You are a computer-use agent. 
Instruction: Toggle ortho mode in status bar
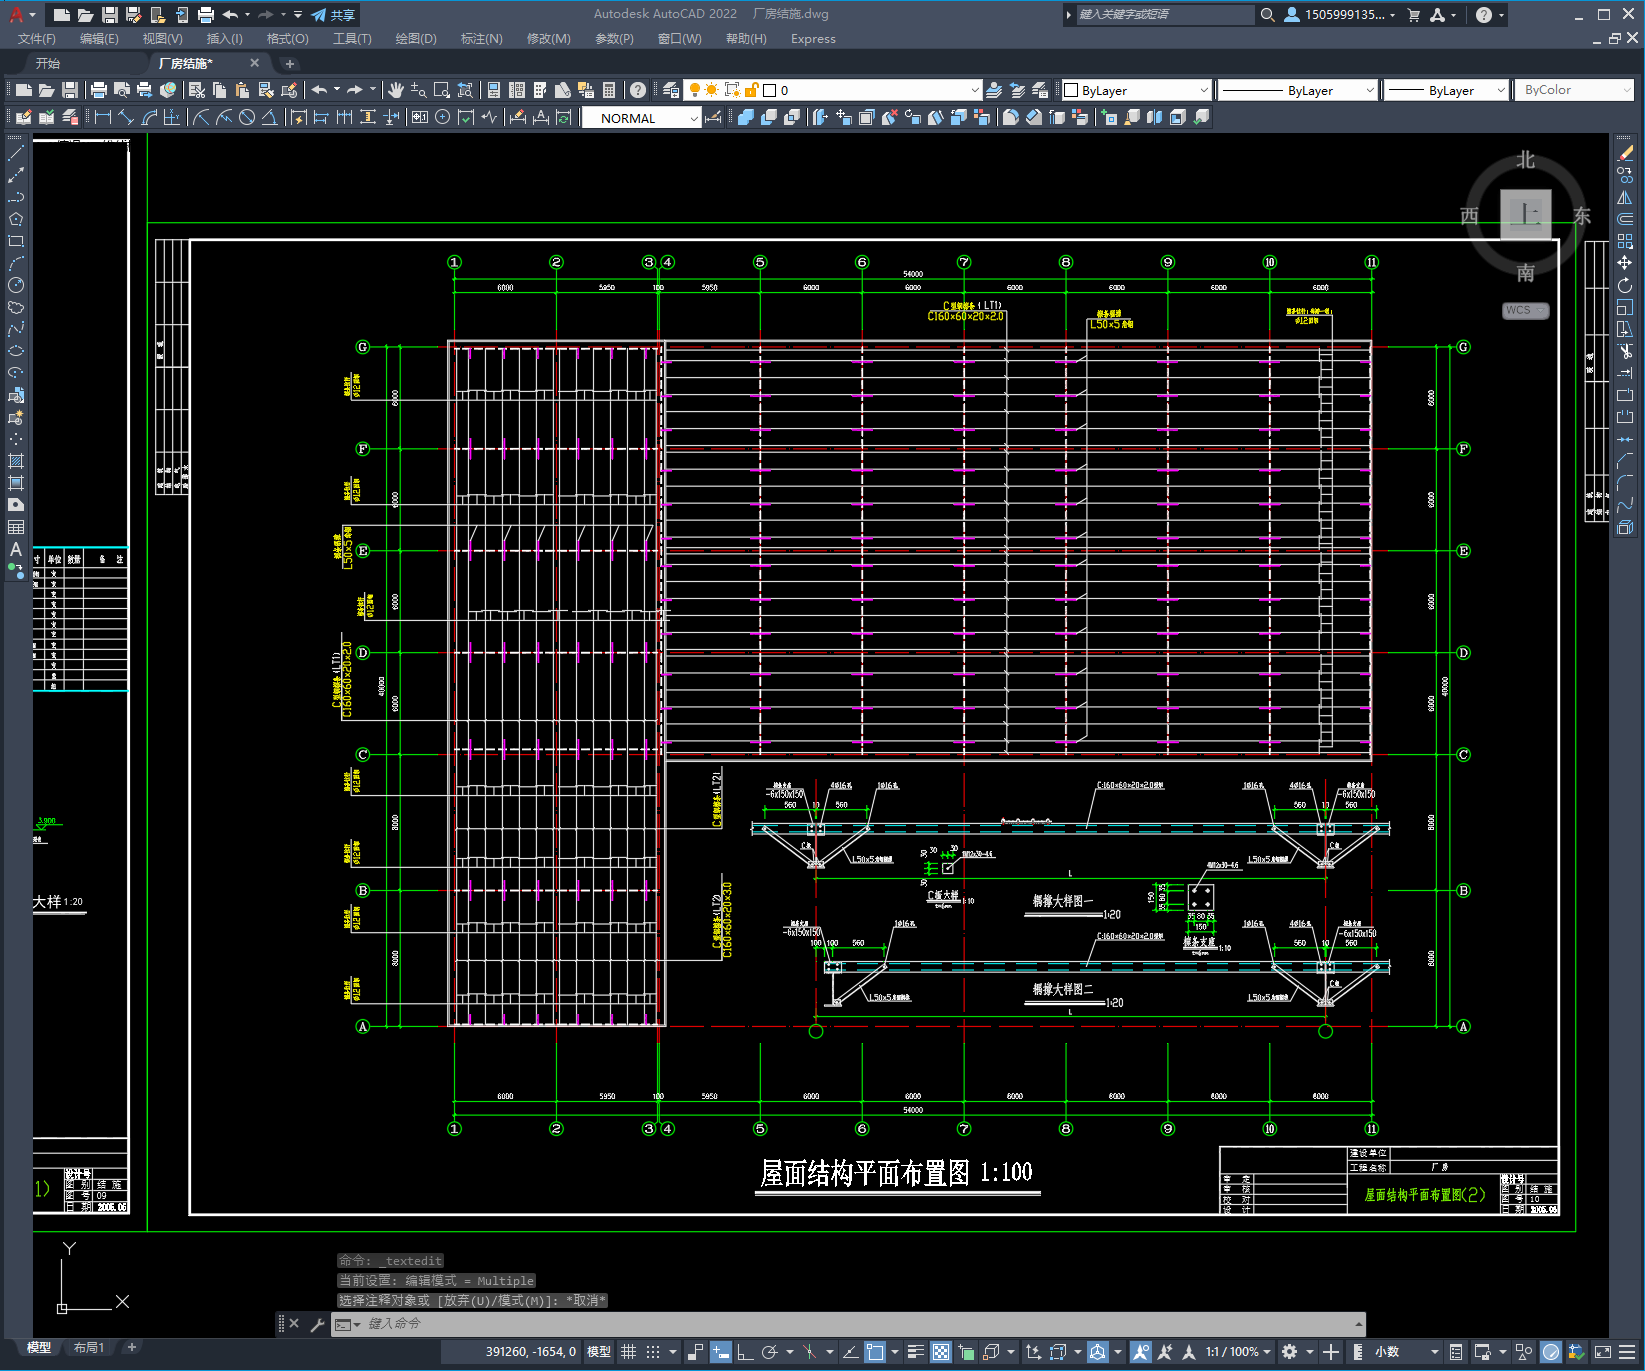click(745, 1352)
